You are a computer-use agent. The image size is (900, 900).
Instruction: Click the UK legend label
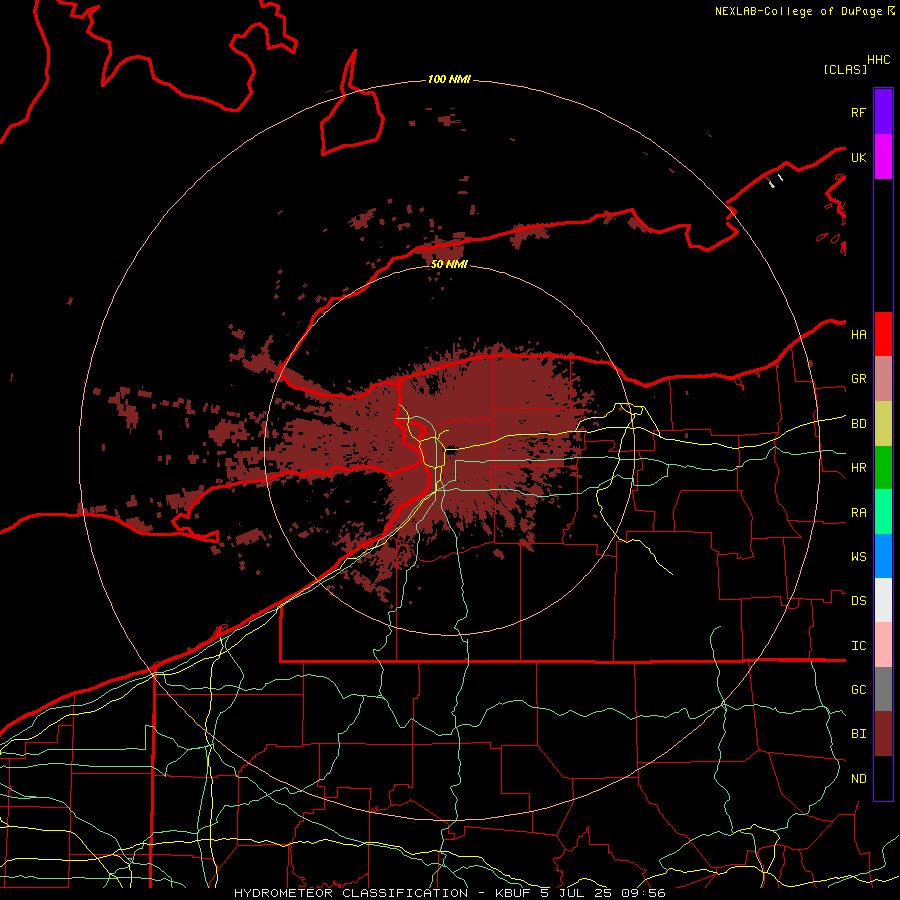pos(859,157)
